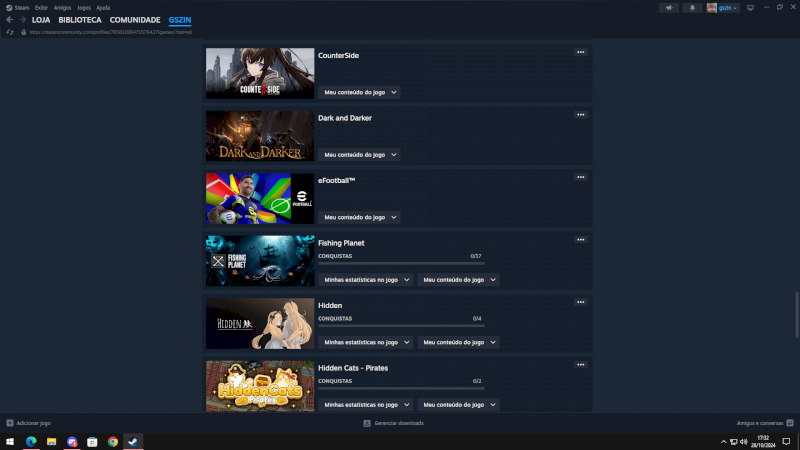Image resolution: width=800 pixels, height=450 pixels.
Task: Click Adicionar jogo label
Action: pos(34,423)
